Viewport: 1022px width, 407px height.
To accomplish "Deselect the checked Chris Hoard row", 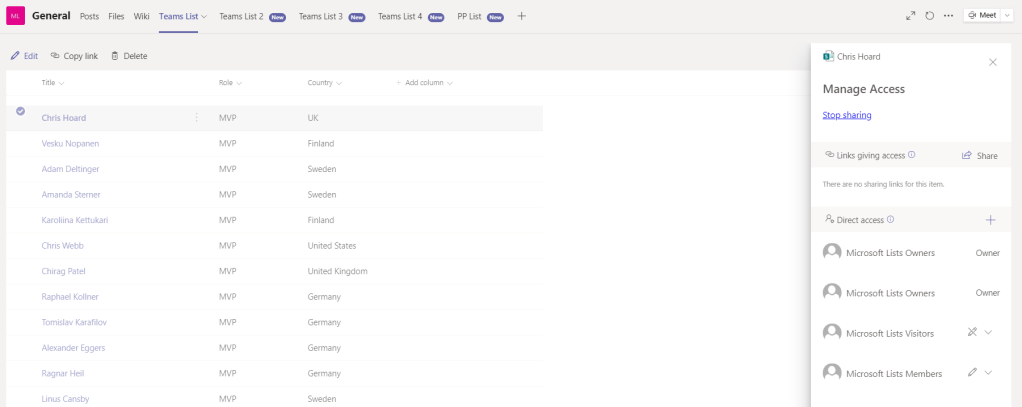I will point(20,111).
